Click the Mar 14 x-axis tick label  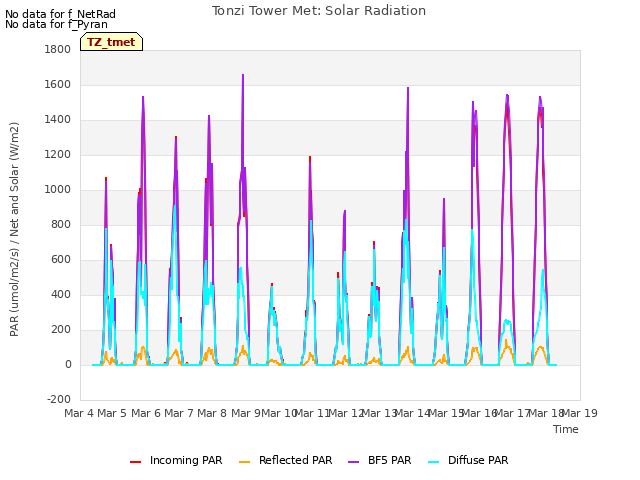(x=412, y=413)
